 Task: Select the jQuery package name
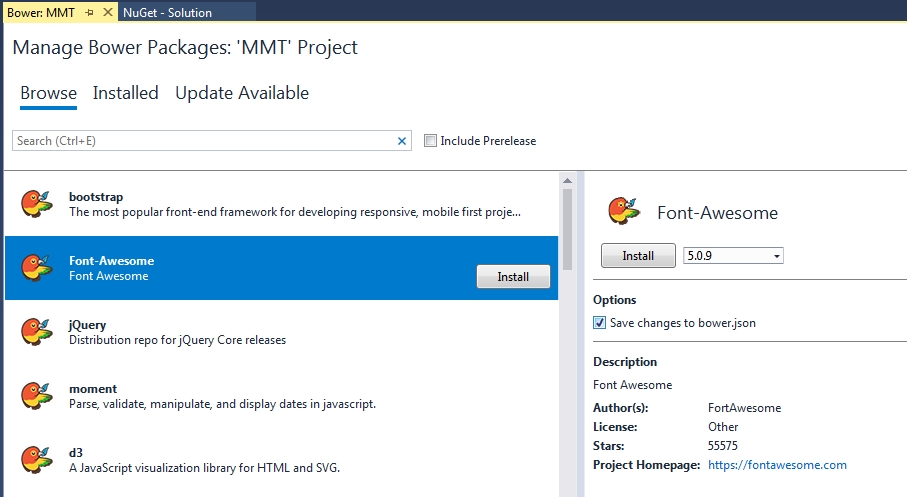coord(87,325)
